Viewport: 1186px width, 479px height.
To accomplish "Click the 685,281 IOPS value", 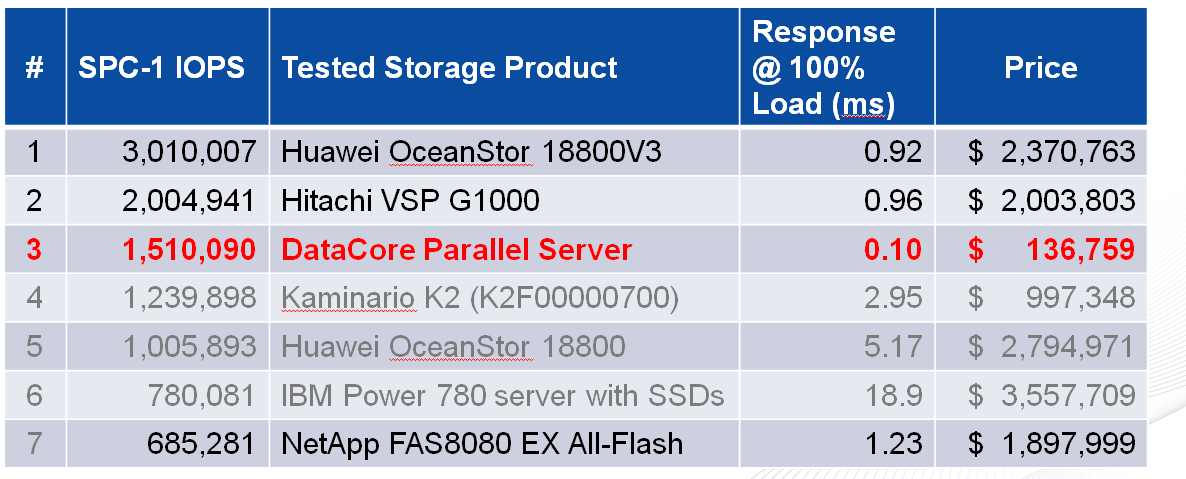I will click(200, 442).
